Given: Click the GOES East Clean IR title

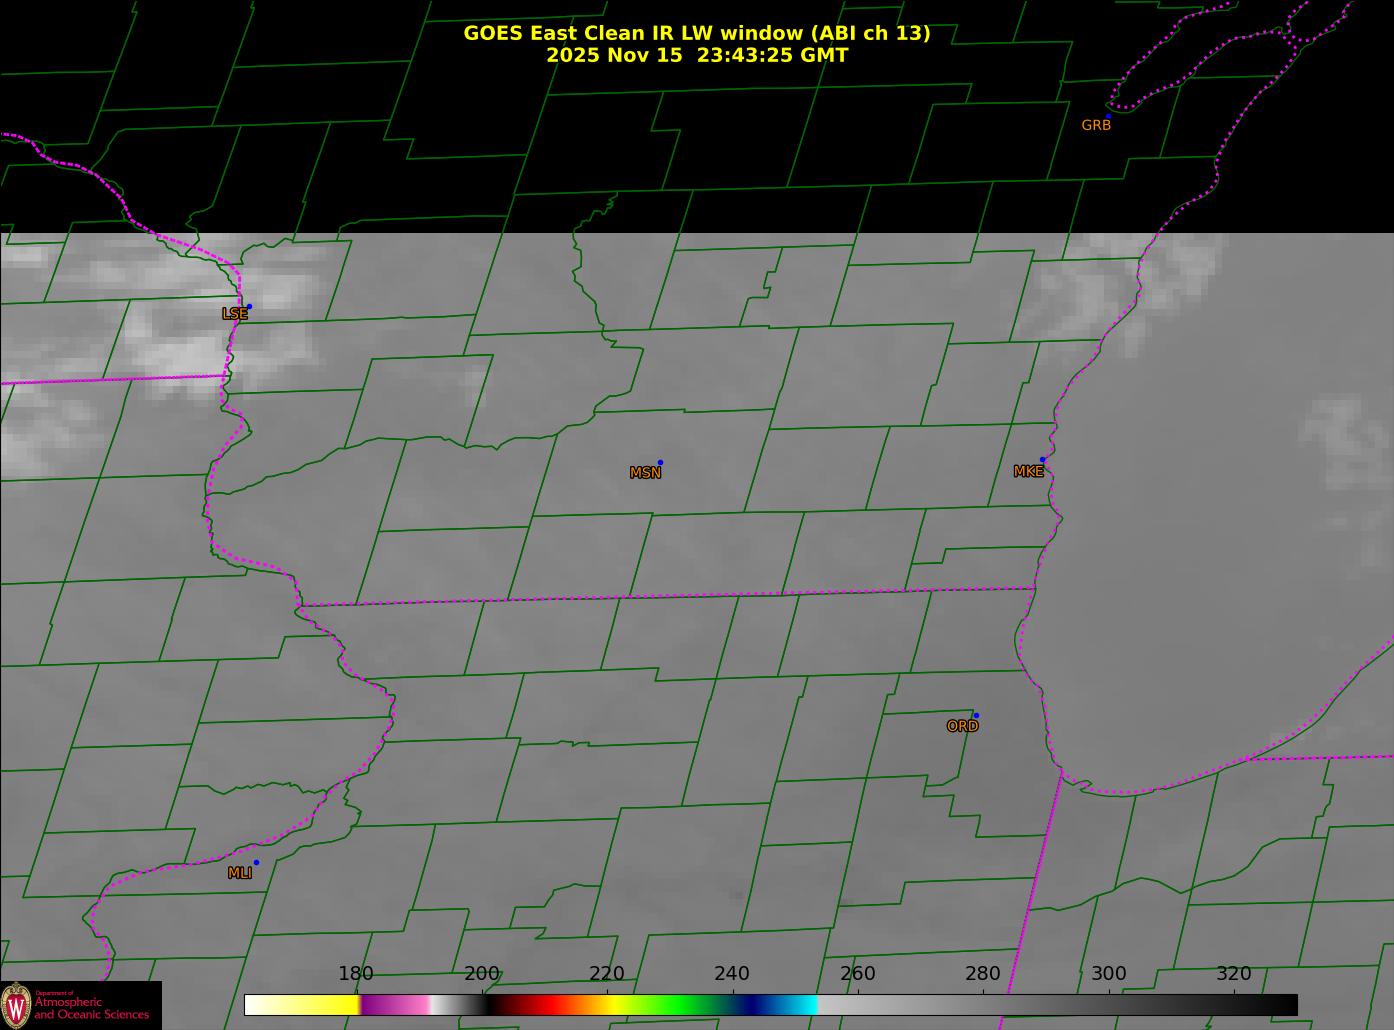Looking at the screenshot, I should pyautogui.click(x=696, y=33).
